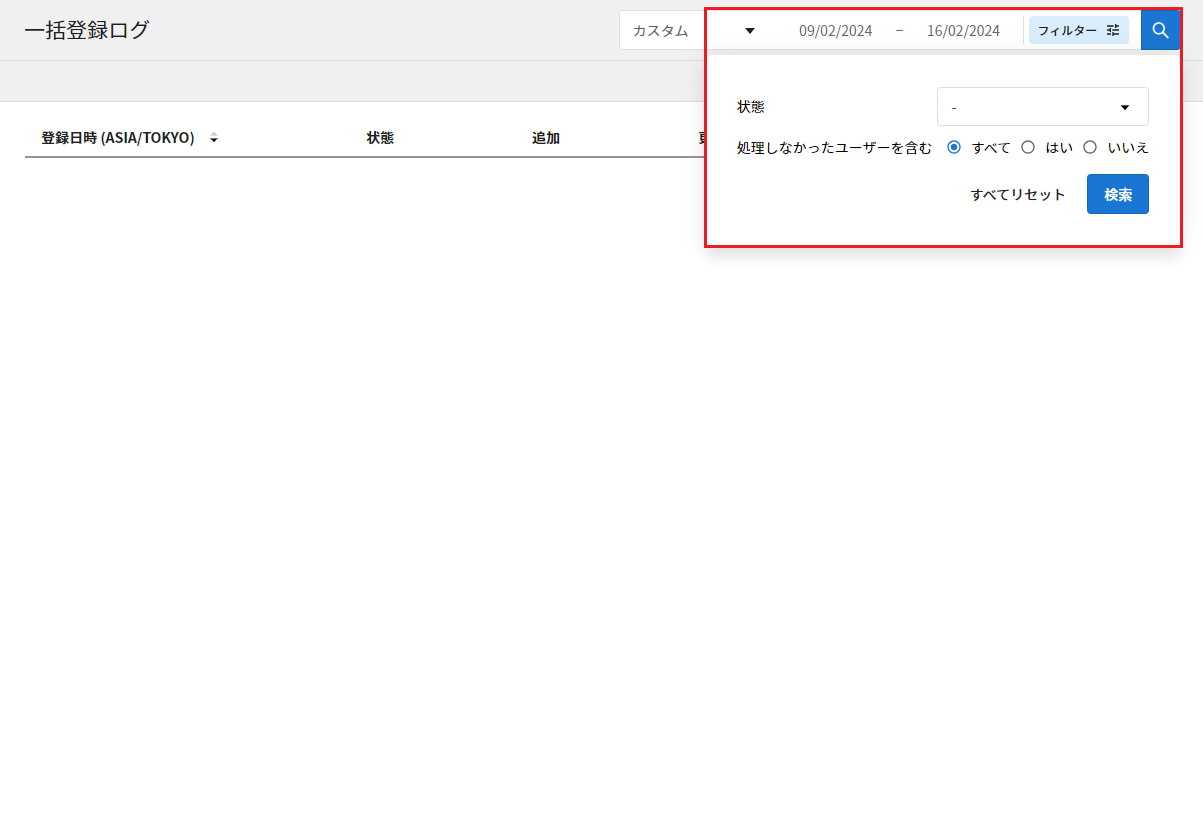The height and width of the screenshot is (831, 1203).
Task: Sort by 登録日時 (ASIA/TOKYO) column
Action: click(129, 138)
